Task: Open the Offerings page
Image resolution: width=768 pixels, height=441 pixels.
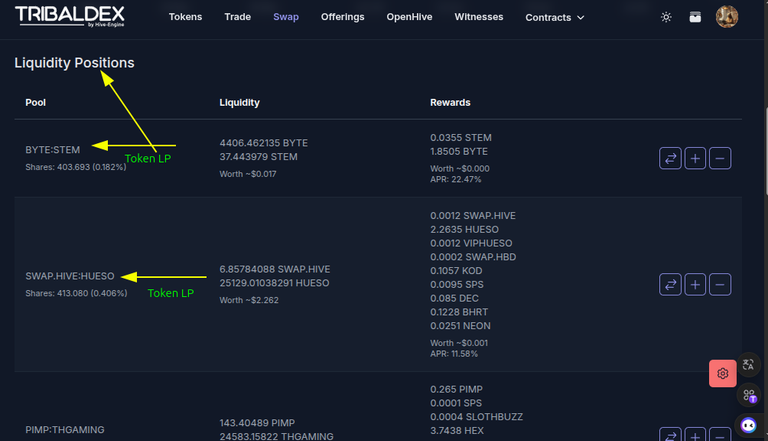Action: pyautogui.click(x=342, y=17)
